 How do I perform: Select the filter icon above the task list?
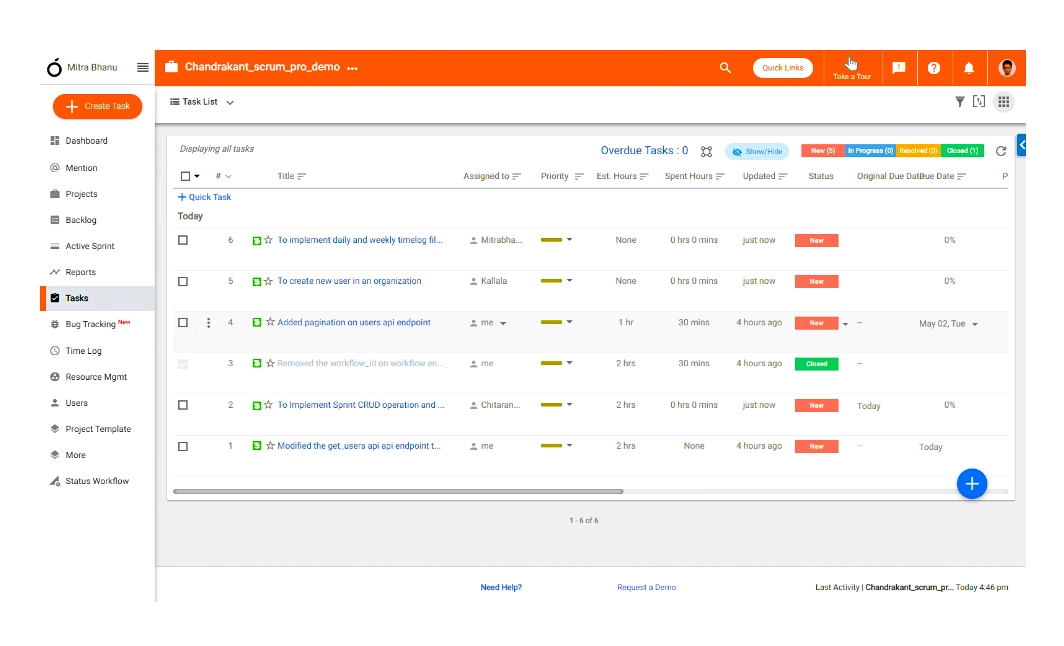pyautogui.click(x=958, y=101)
